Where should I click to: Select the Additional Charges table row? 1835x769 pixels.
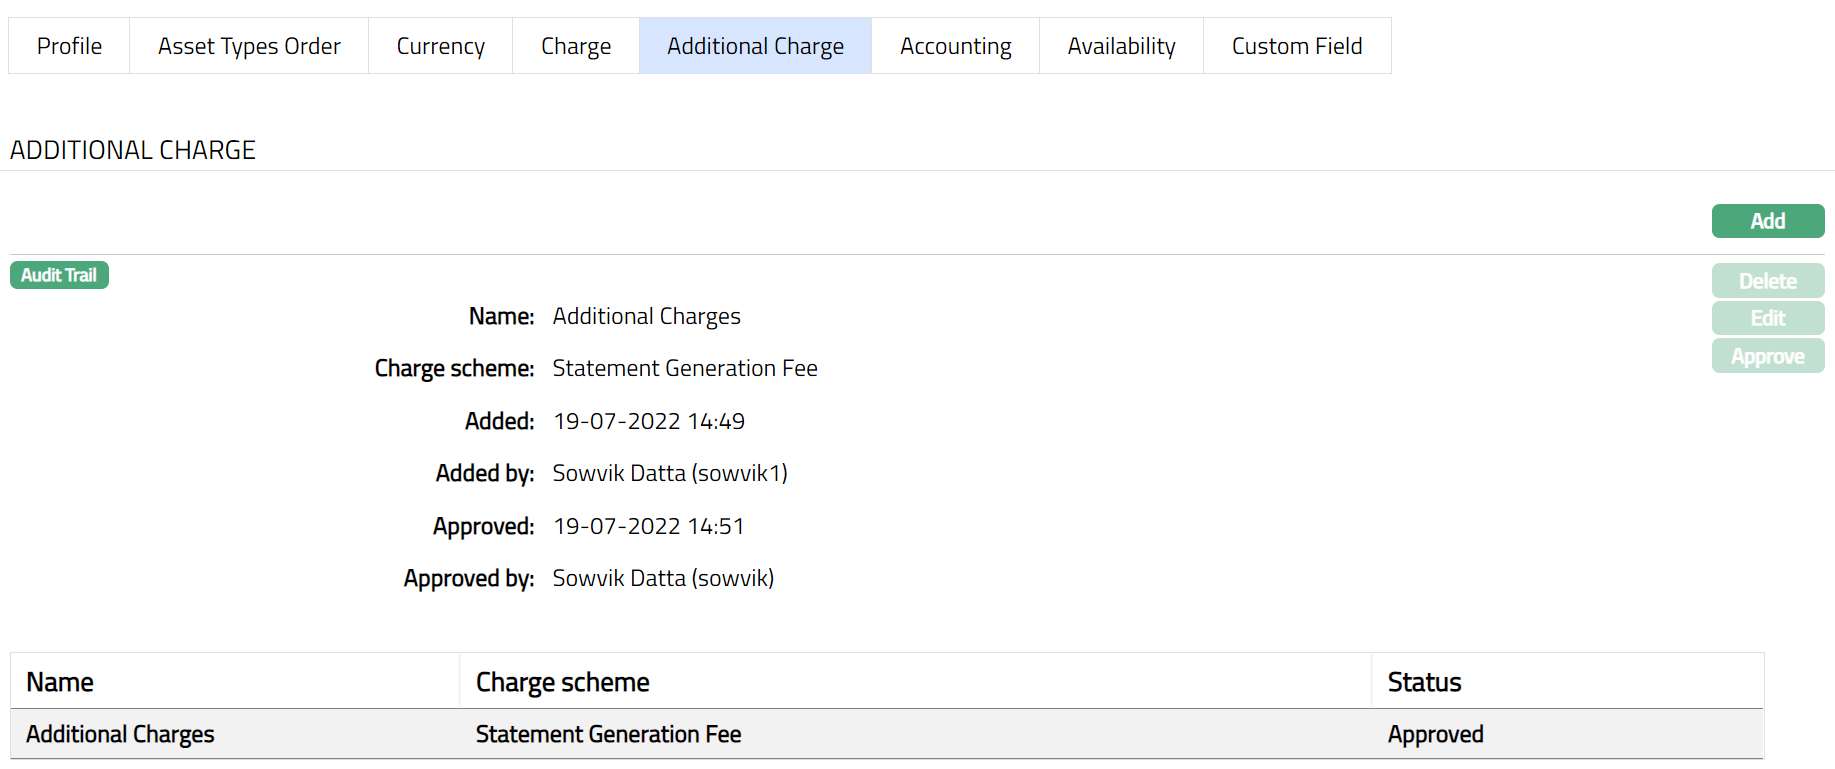point(120,734)
